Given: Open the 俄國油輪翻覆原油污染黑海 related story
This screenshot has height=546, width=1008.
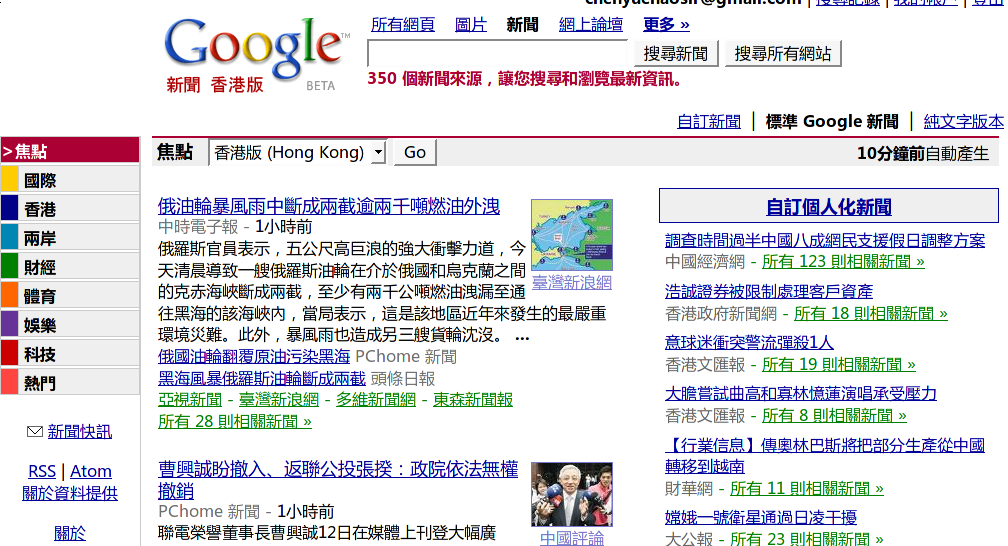Looking at the screenshot, I should coord(254,356).
